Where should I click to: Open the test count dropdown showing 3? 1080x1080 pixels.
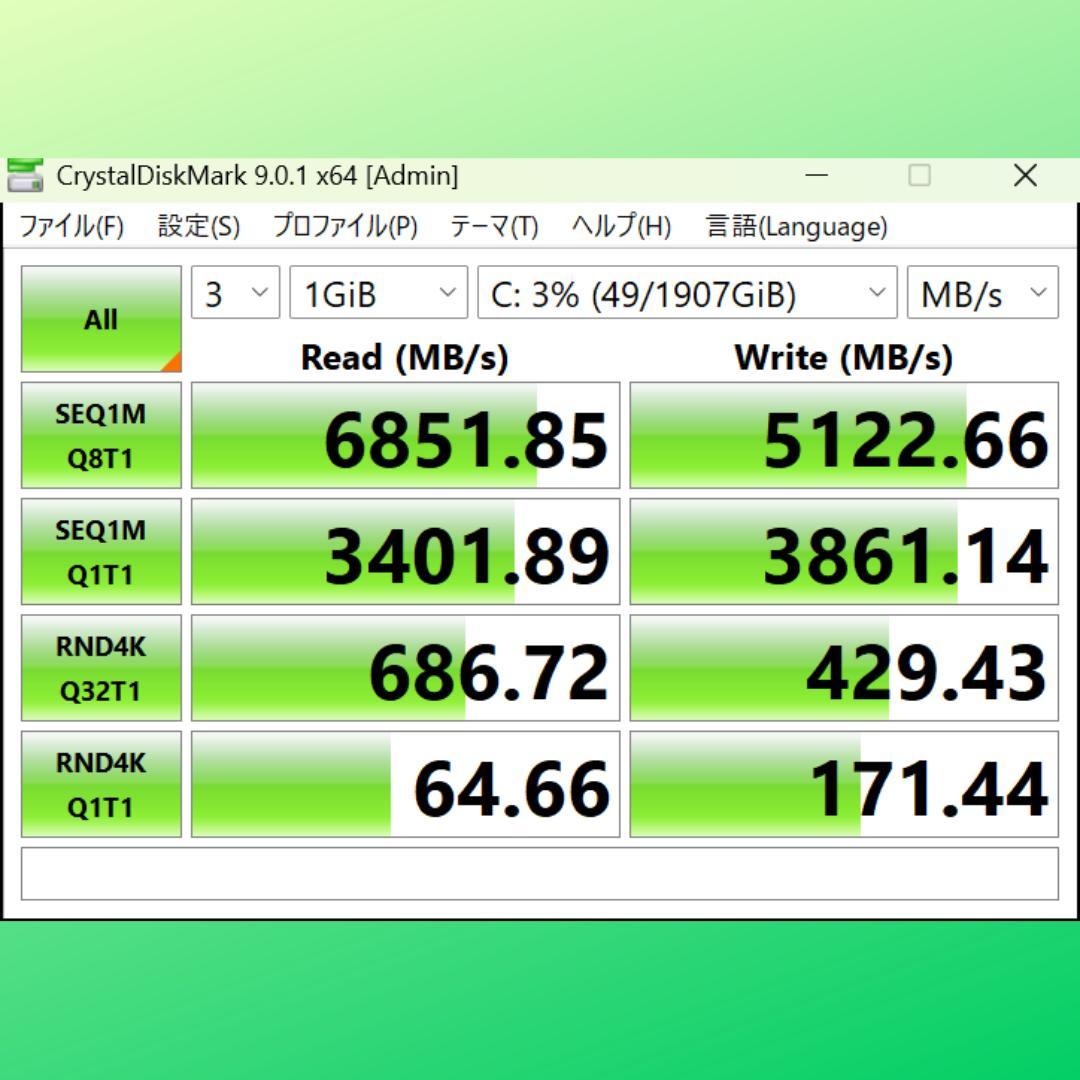point(233,293)
